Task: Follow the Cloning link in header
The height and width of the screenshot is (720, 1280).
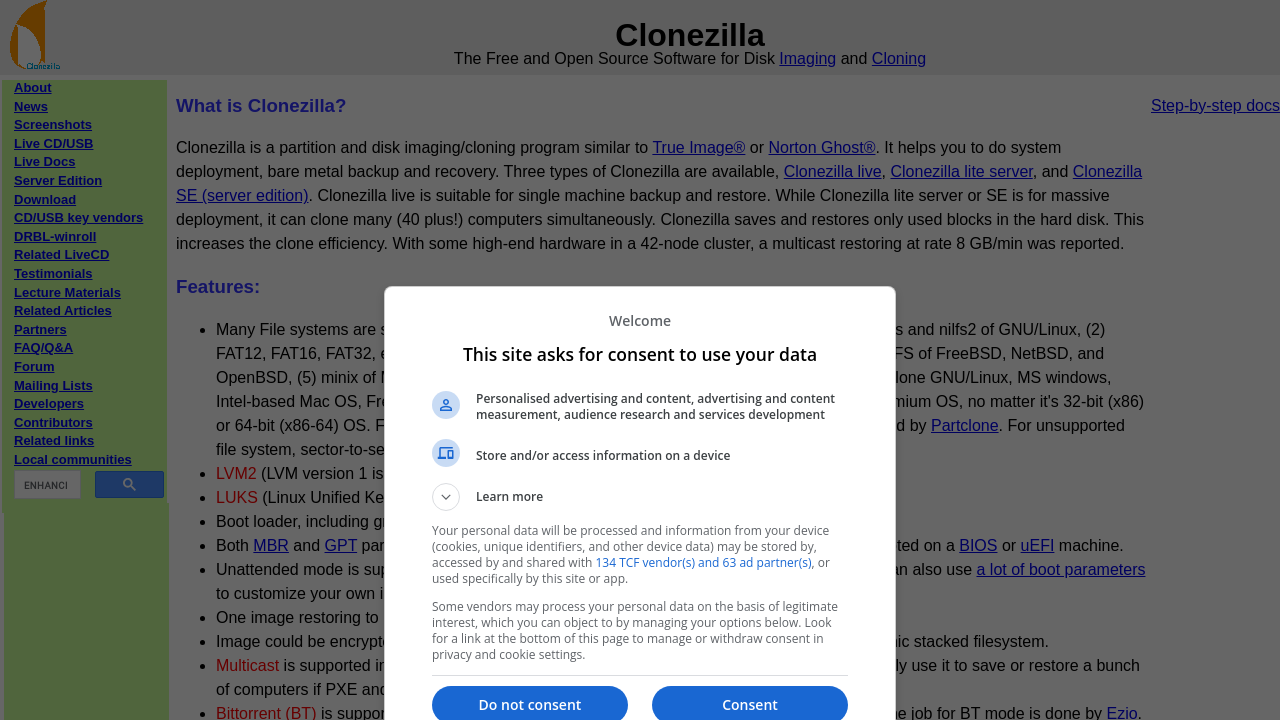Action: click(898, 59)
